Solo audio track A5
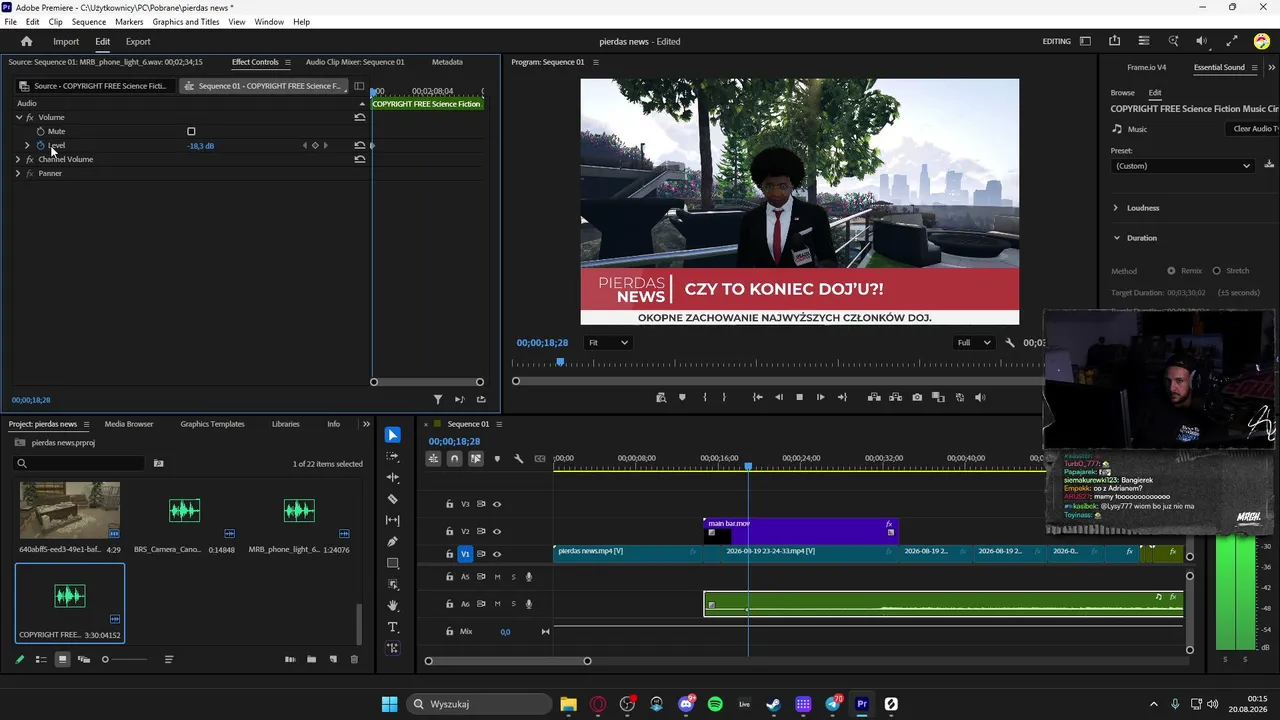The height and width of the screenshot is (720, 1280). click(x=514, y=577)
